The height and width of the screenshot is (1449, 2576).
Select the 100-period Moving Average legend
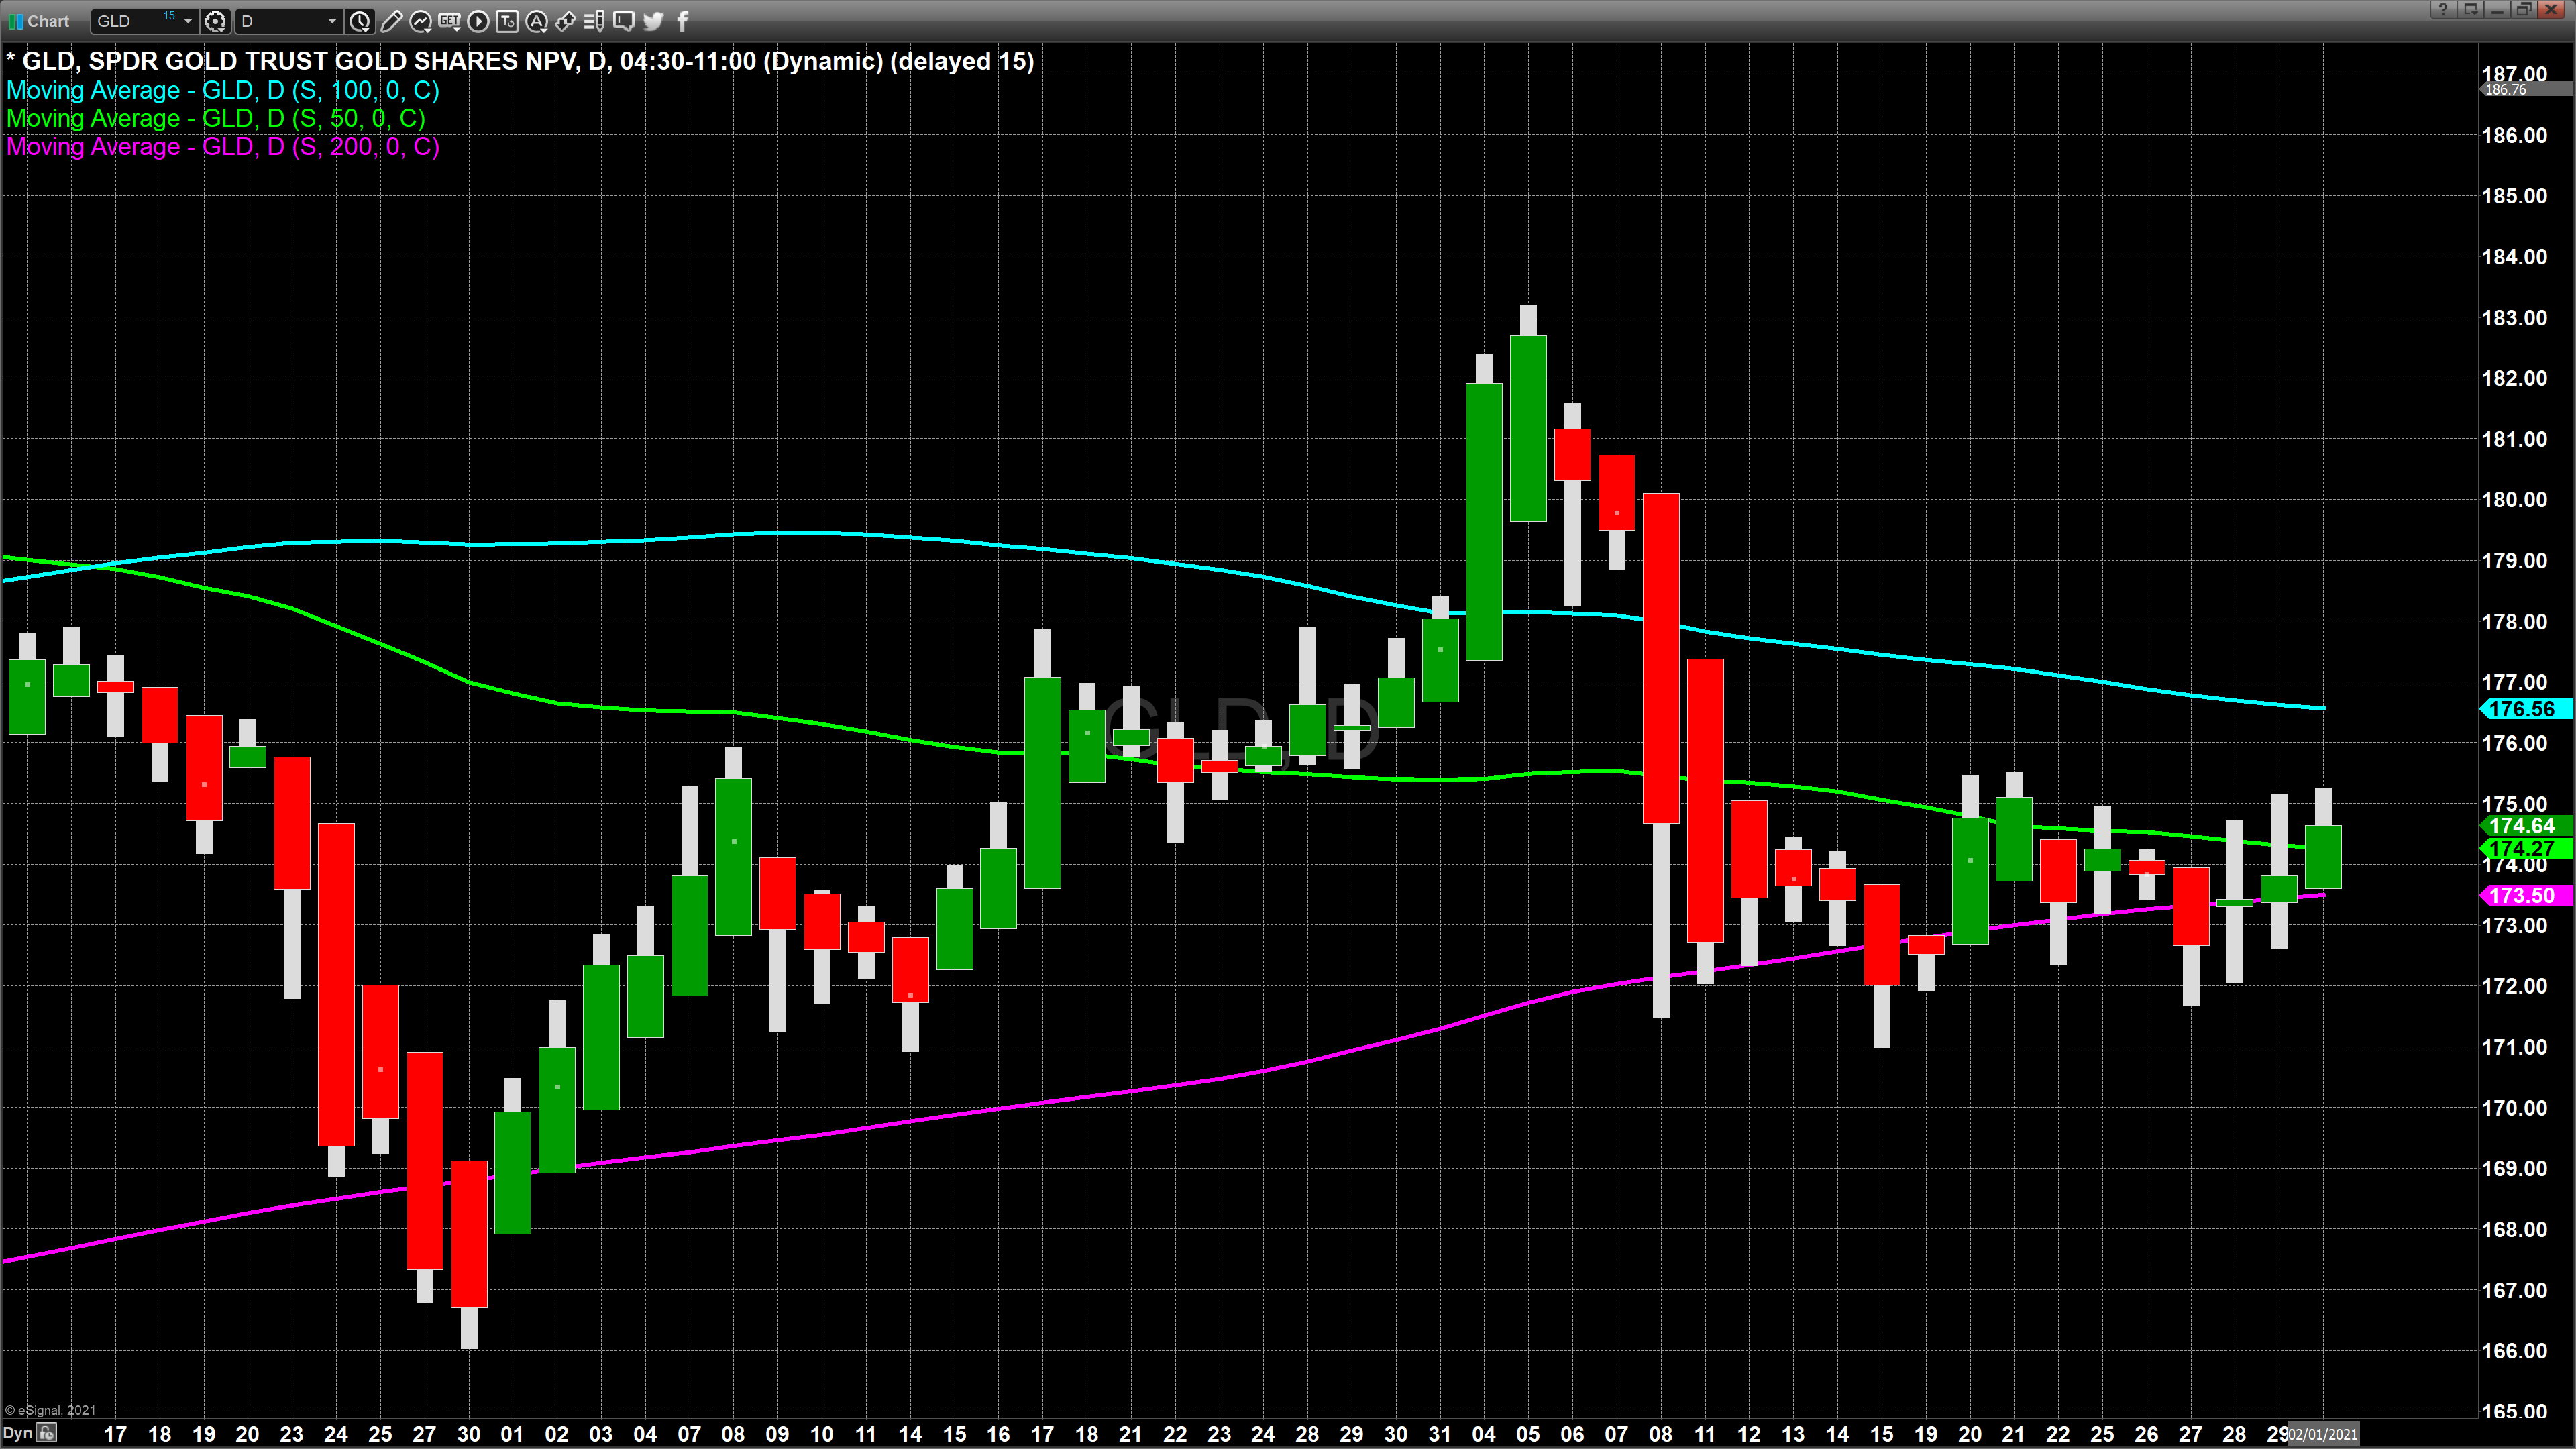tap(223, 90)
